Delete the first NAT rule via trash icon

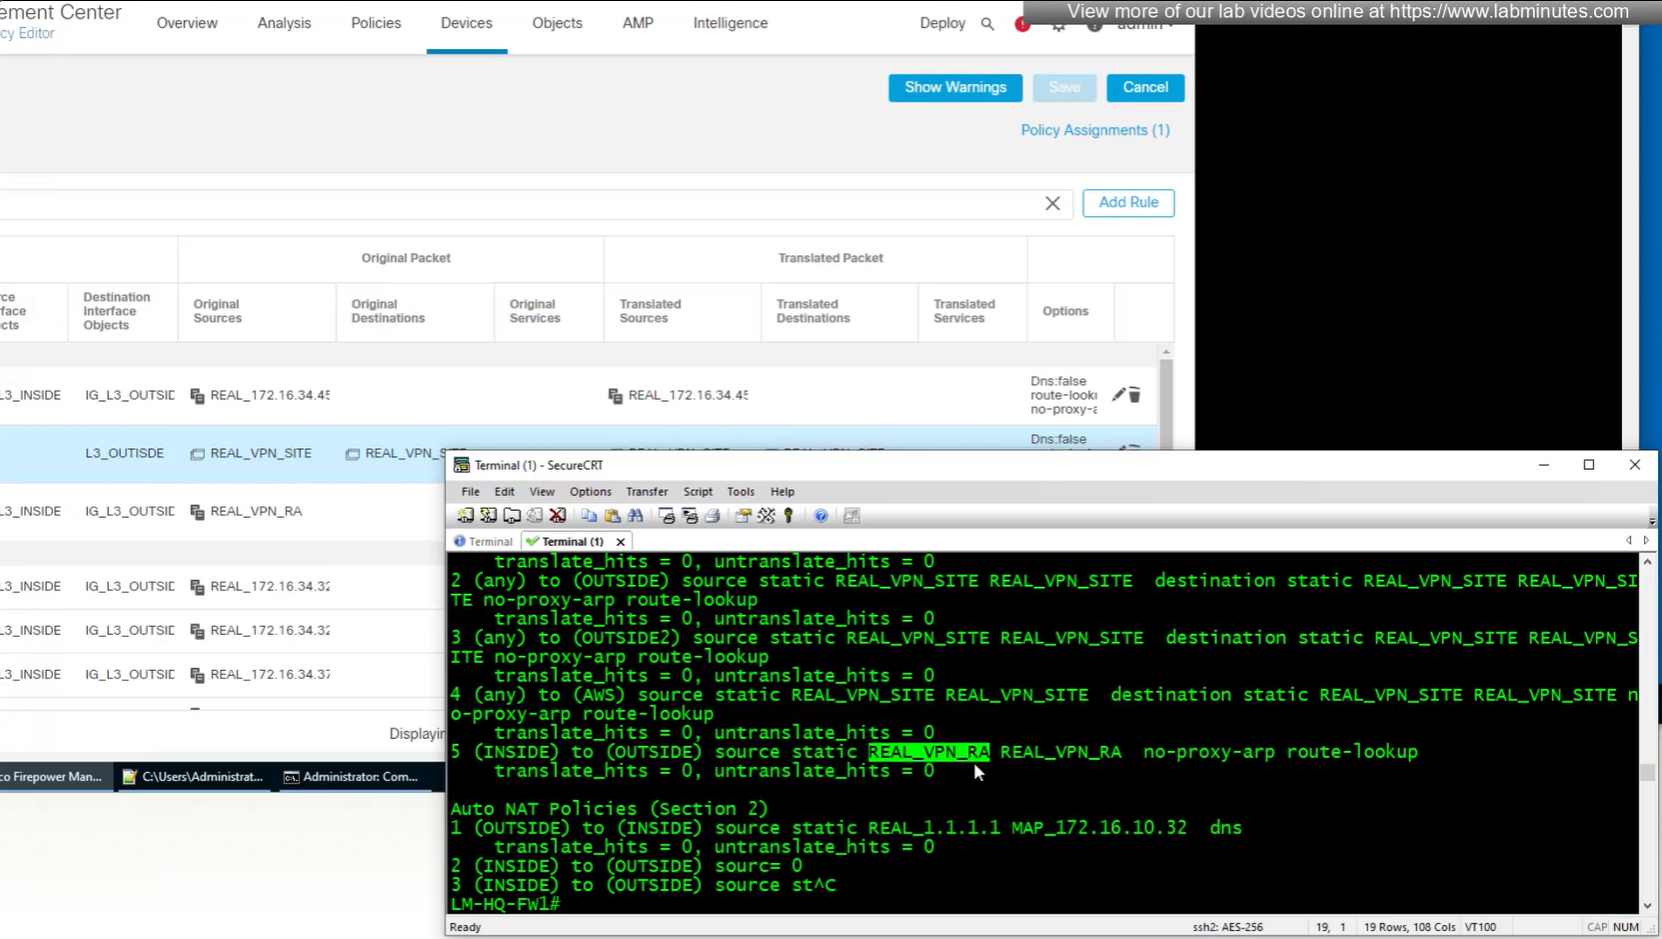(x=1135, y=395)
